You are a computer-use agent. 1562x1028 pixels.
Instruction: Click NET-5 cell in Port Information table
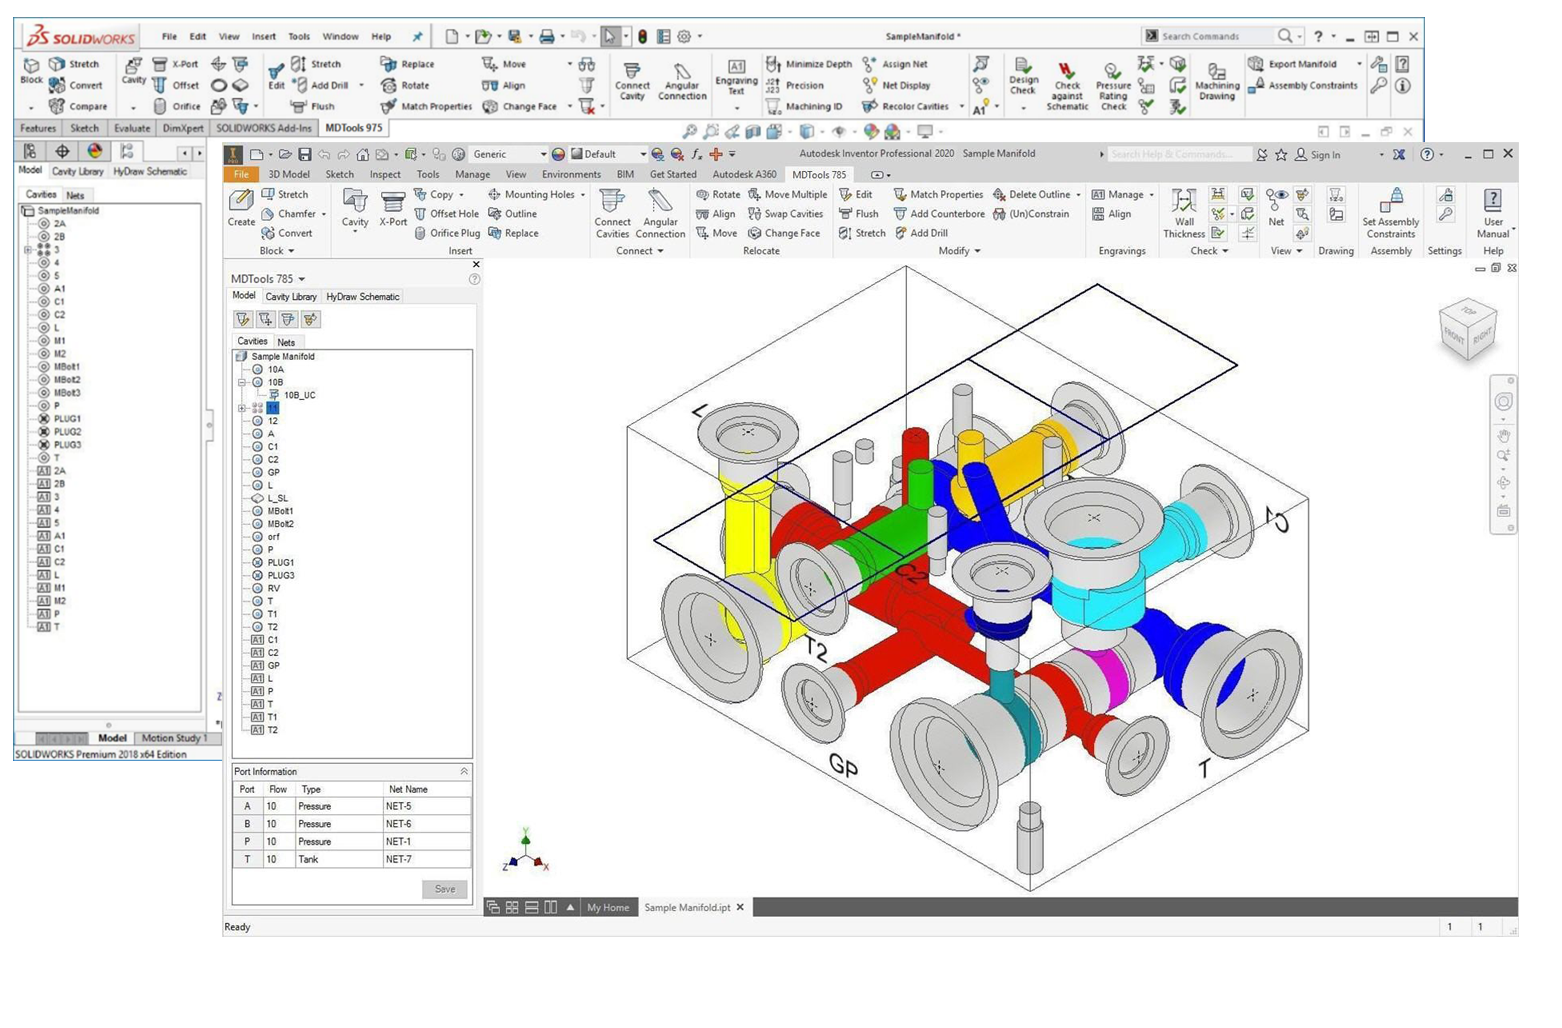coord(427,806)
